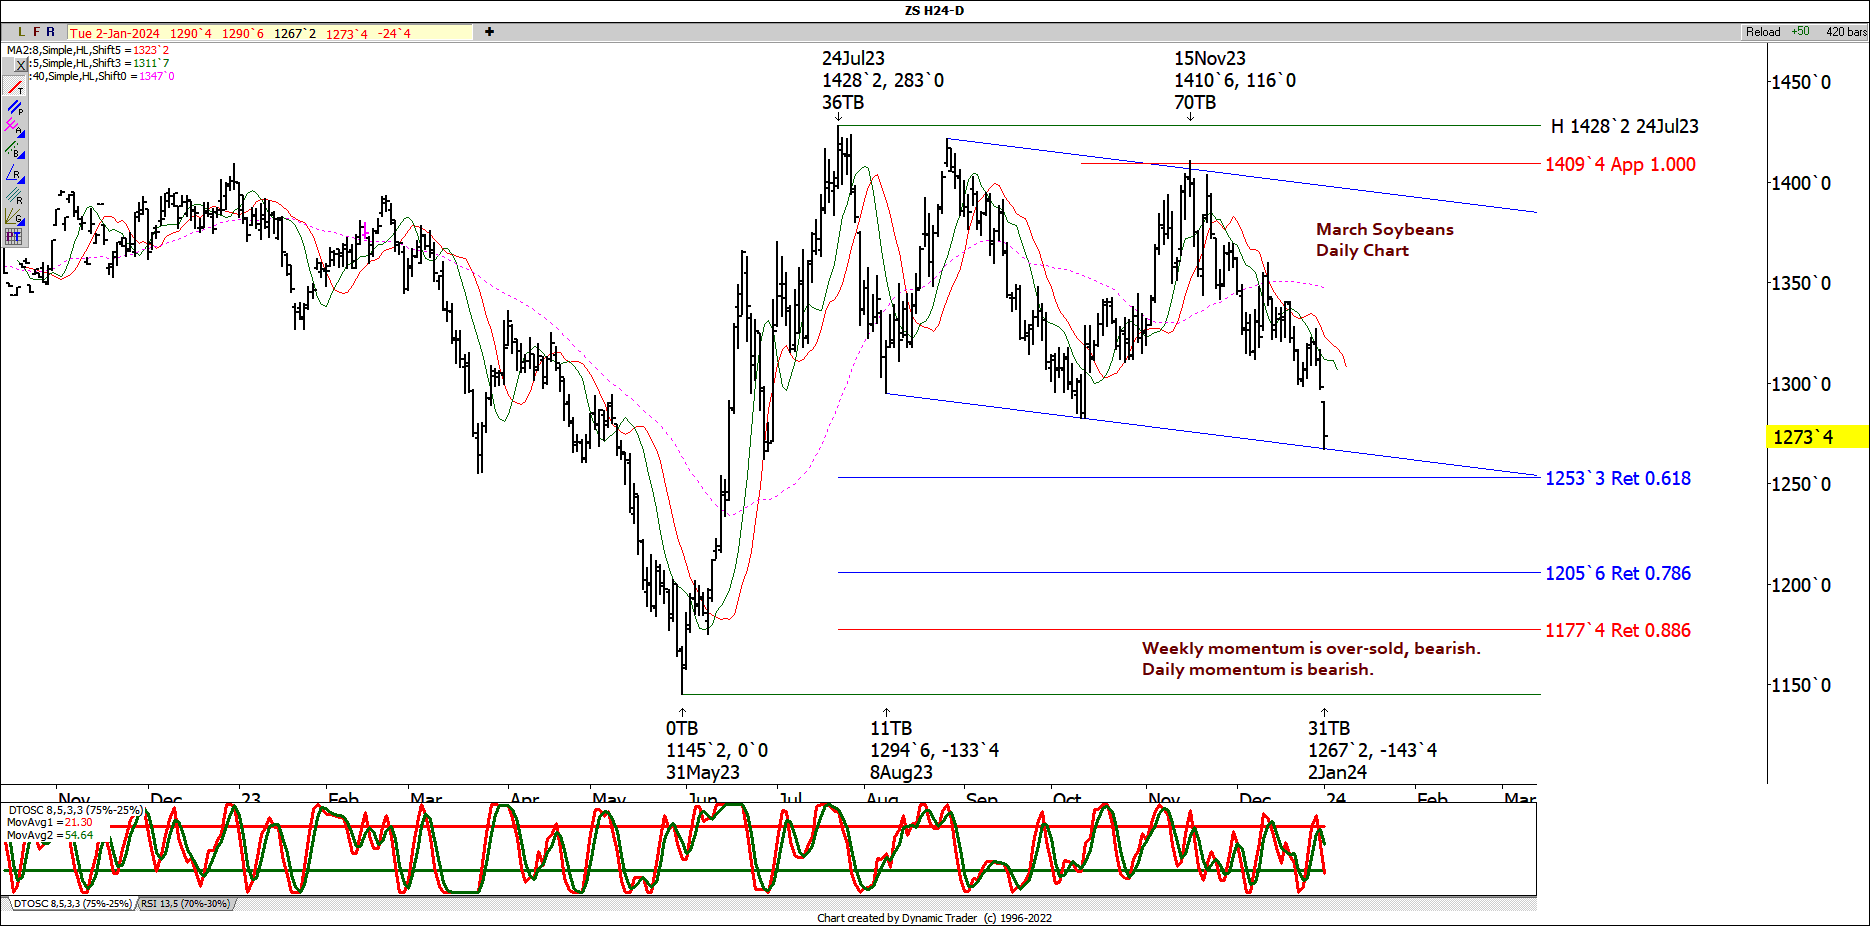Switch to the RSI 13,5 indicator tab
1870x926 pixels.
185,904
